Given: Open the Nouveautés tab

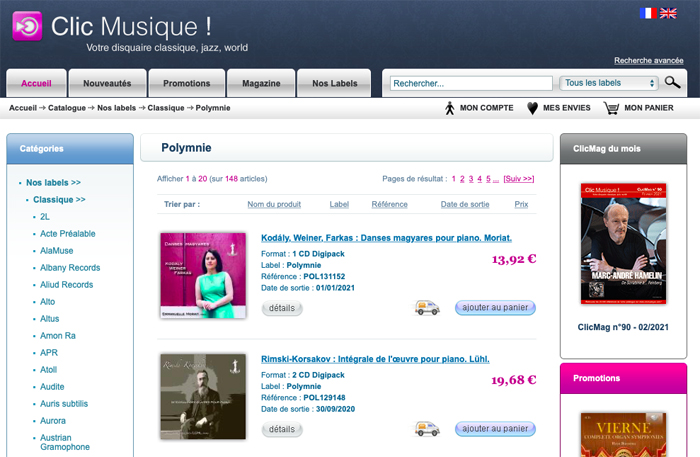Looking at the screenshot, I should coord(107,83).
